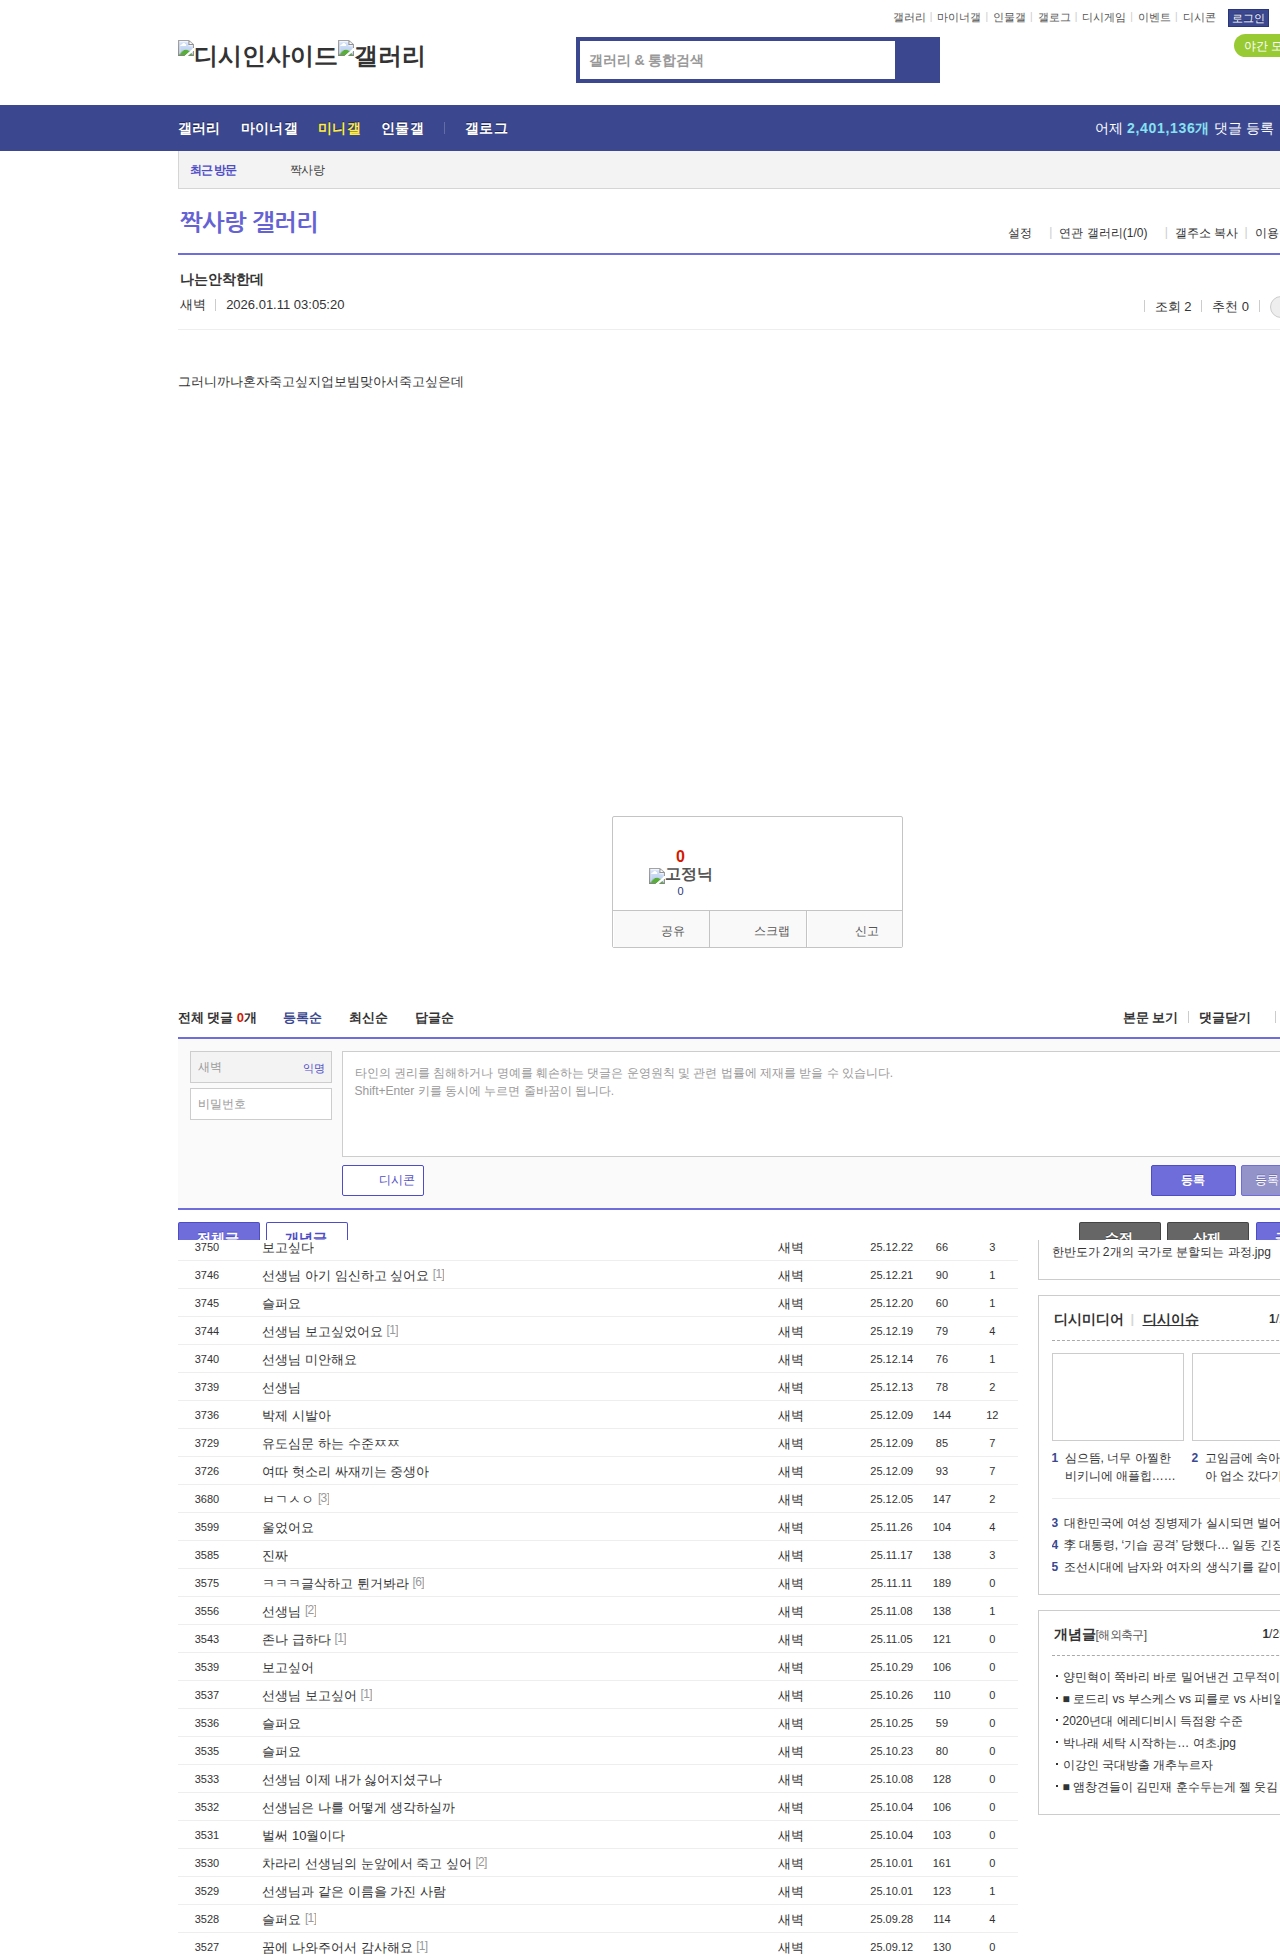Click the 디시인사이드 logo image
The image size is (1280, 1960).
[257, 55]
